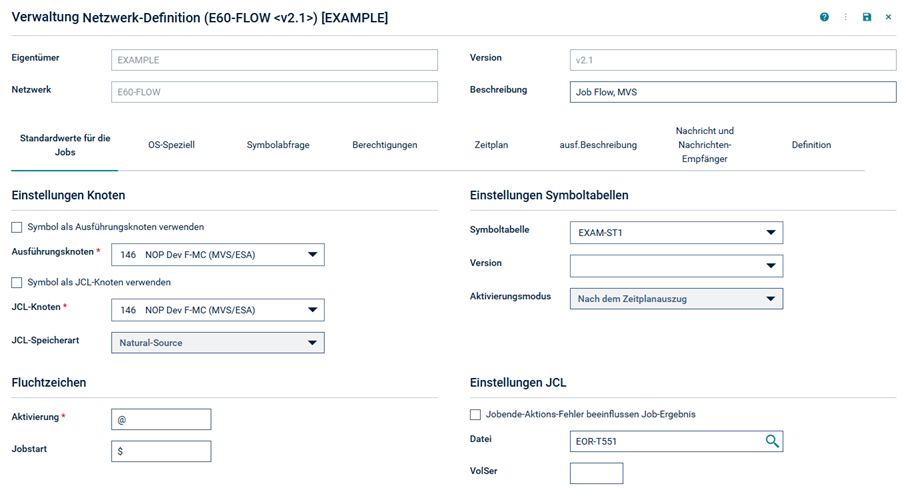Click the Beschreibung field containing Job Flow, MVS
The image size is (902, 502).
pos(733,92)
